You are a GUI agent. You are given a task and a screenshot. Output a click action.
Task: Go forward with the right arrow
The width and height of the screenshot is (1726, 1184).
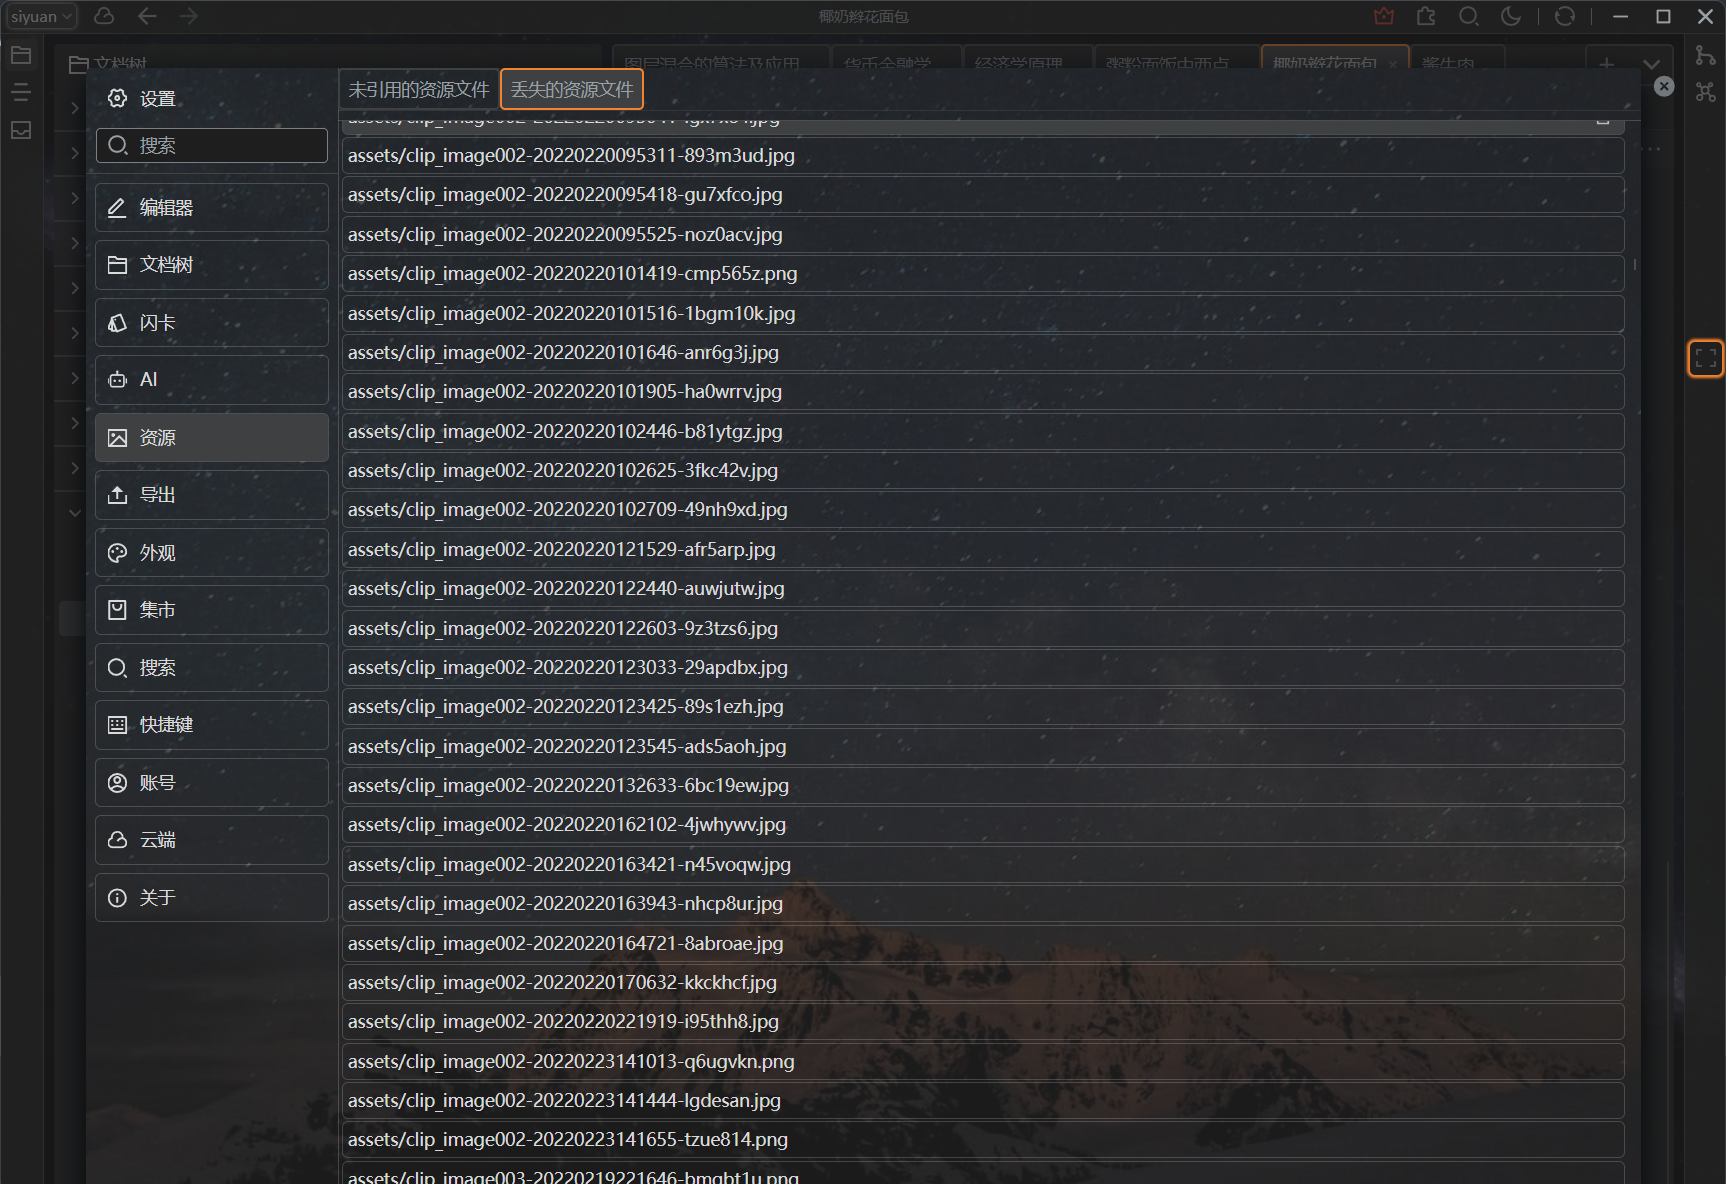tap(189, 16)
